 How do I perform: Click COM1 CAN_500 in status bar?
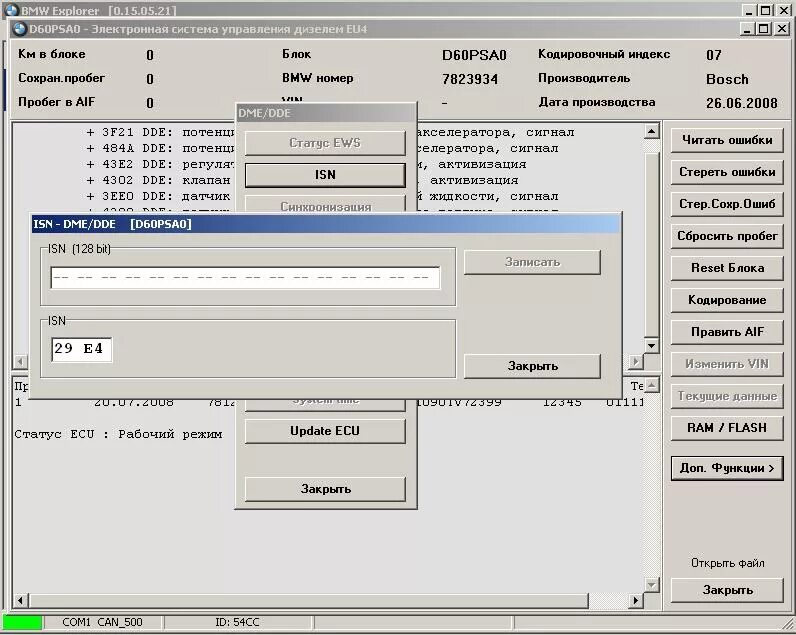pyautogui.click(x=102, y=622)
